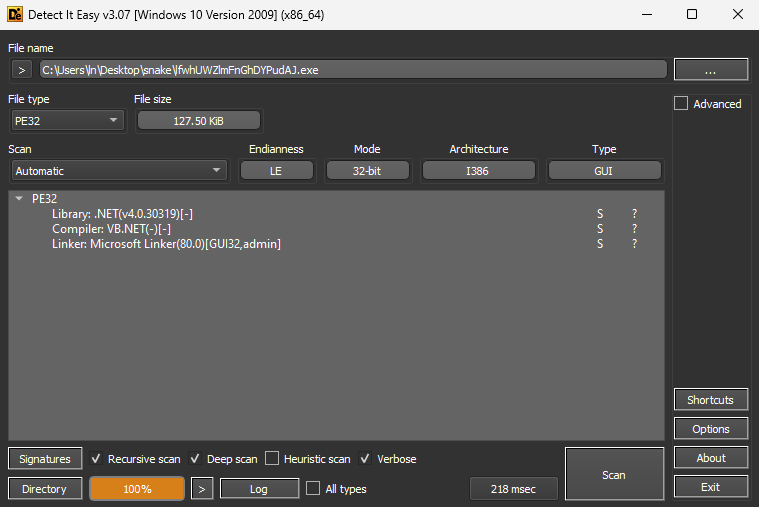The height and width of the screenshot is (507, 759).
Task: Toggle the All types checkbox
Action: tap(313, 489)
